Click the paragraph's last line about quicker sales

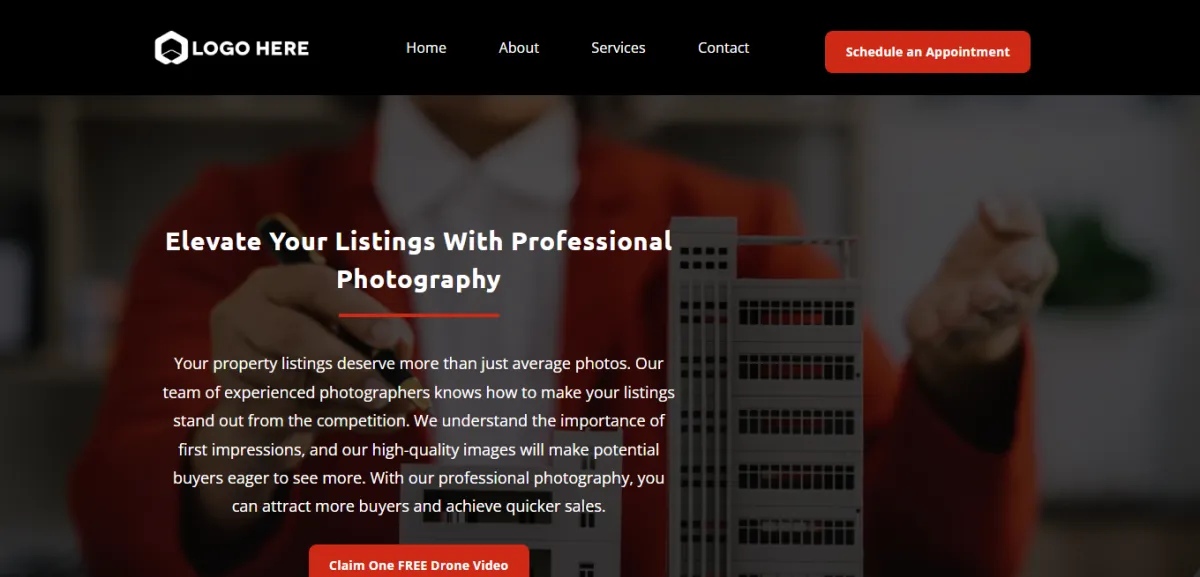coord(418,506)
